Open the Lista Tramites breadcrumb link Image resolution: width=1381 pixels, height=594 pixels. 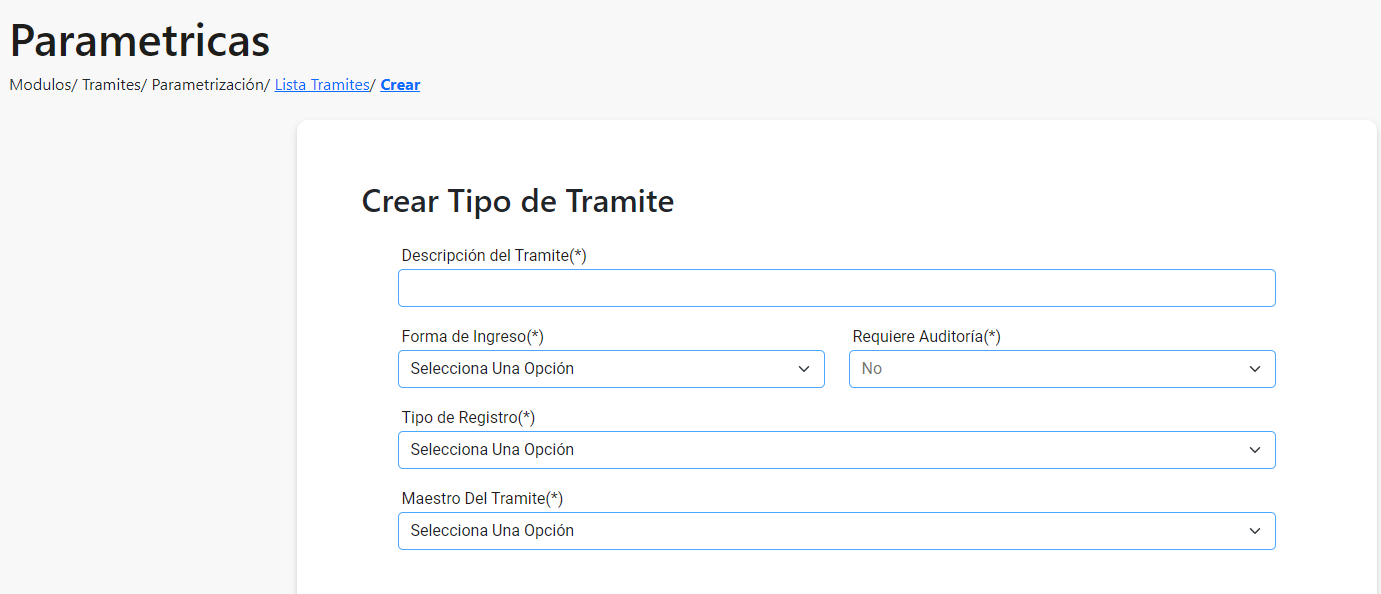(x=322, y=85)
